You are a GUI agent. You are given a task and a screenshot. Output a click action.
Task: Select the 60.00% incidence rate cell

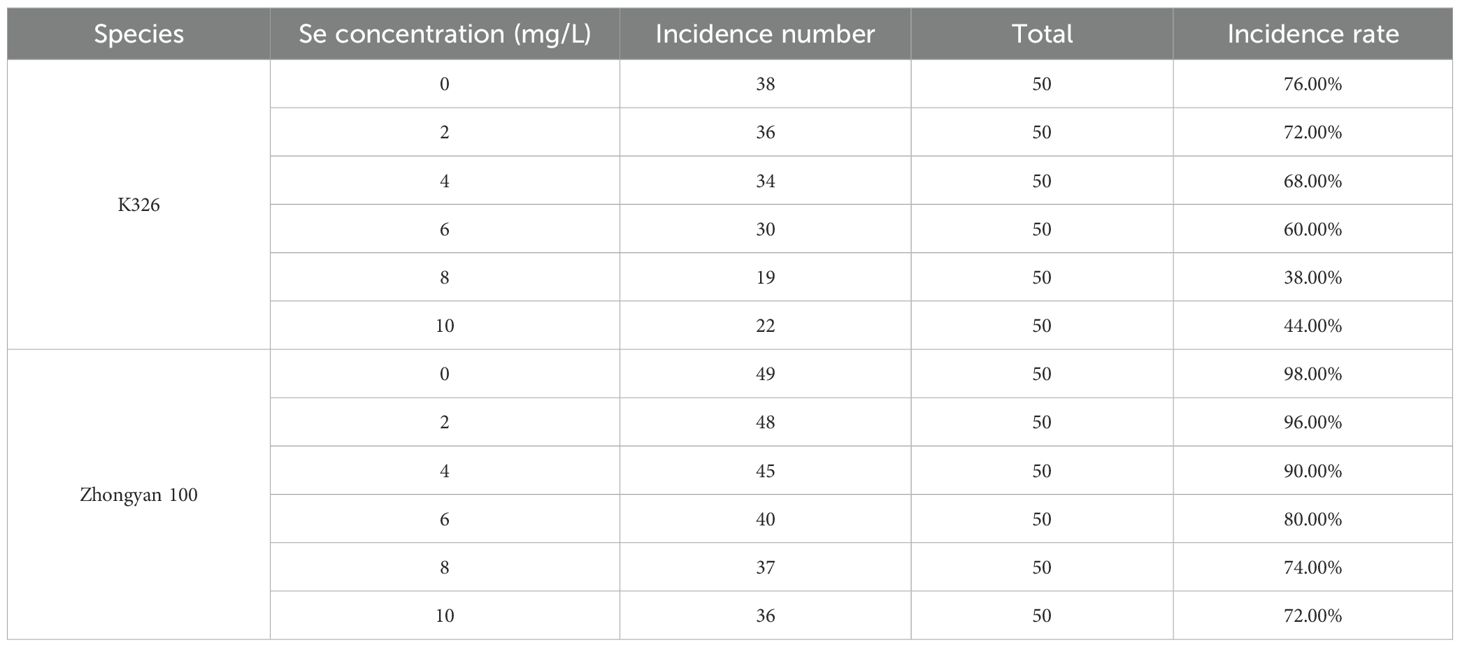(x=1313, y=229)
